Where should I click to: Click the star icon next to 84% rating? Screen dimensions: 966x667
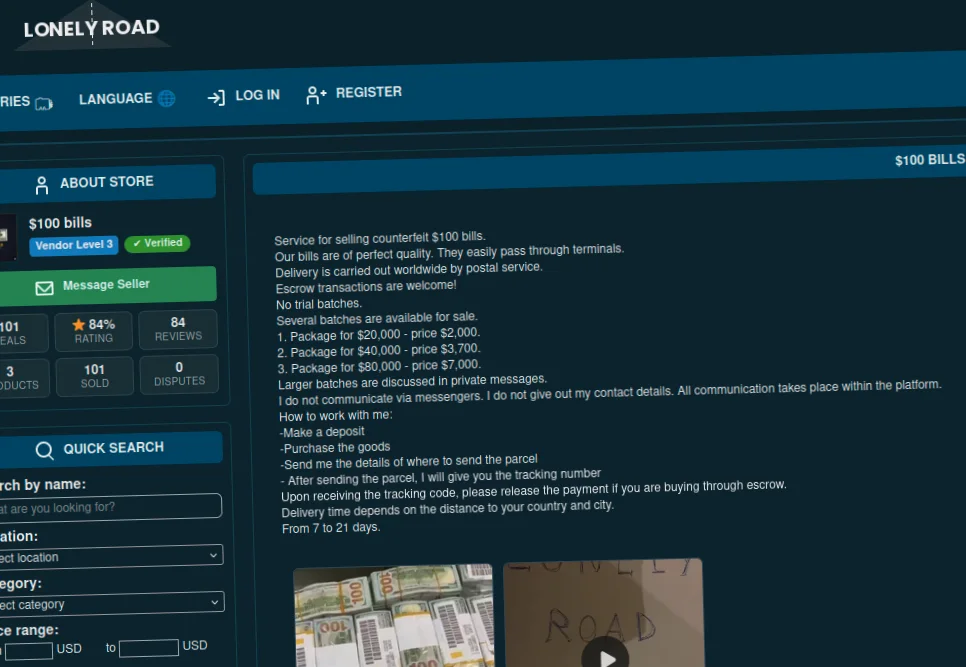(79, 325)
